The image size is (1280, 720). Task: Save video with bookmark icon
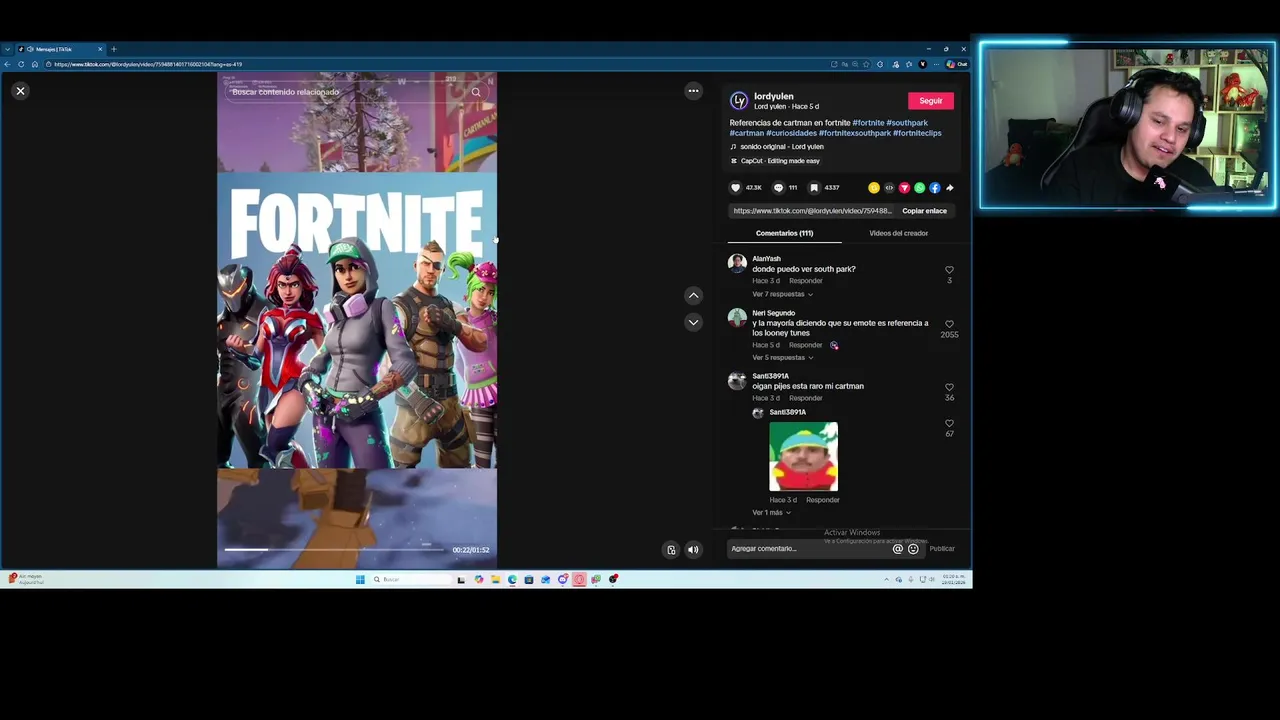click(x=814, y=187)
